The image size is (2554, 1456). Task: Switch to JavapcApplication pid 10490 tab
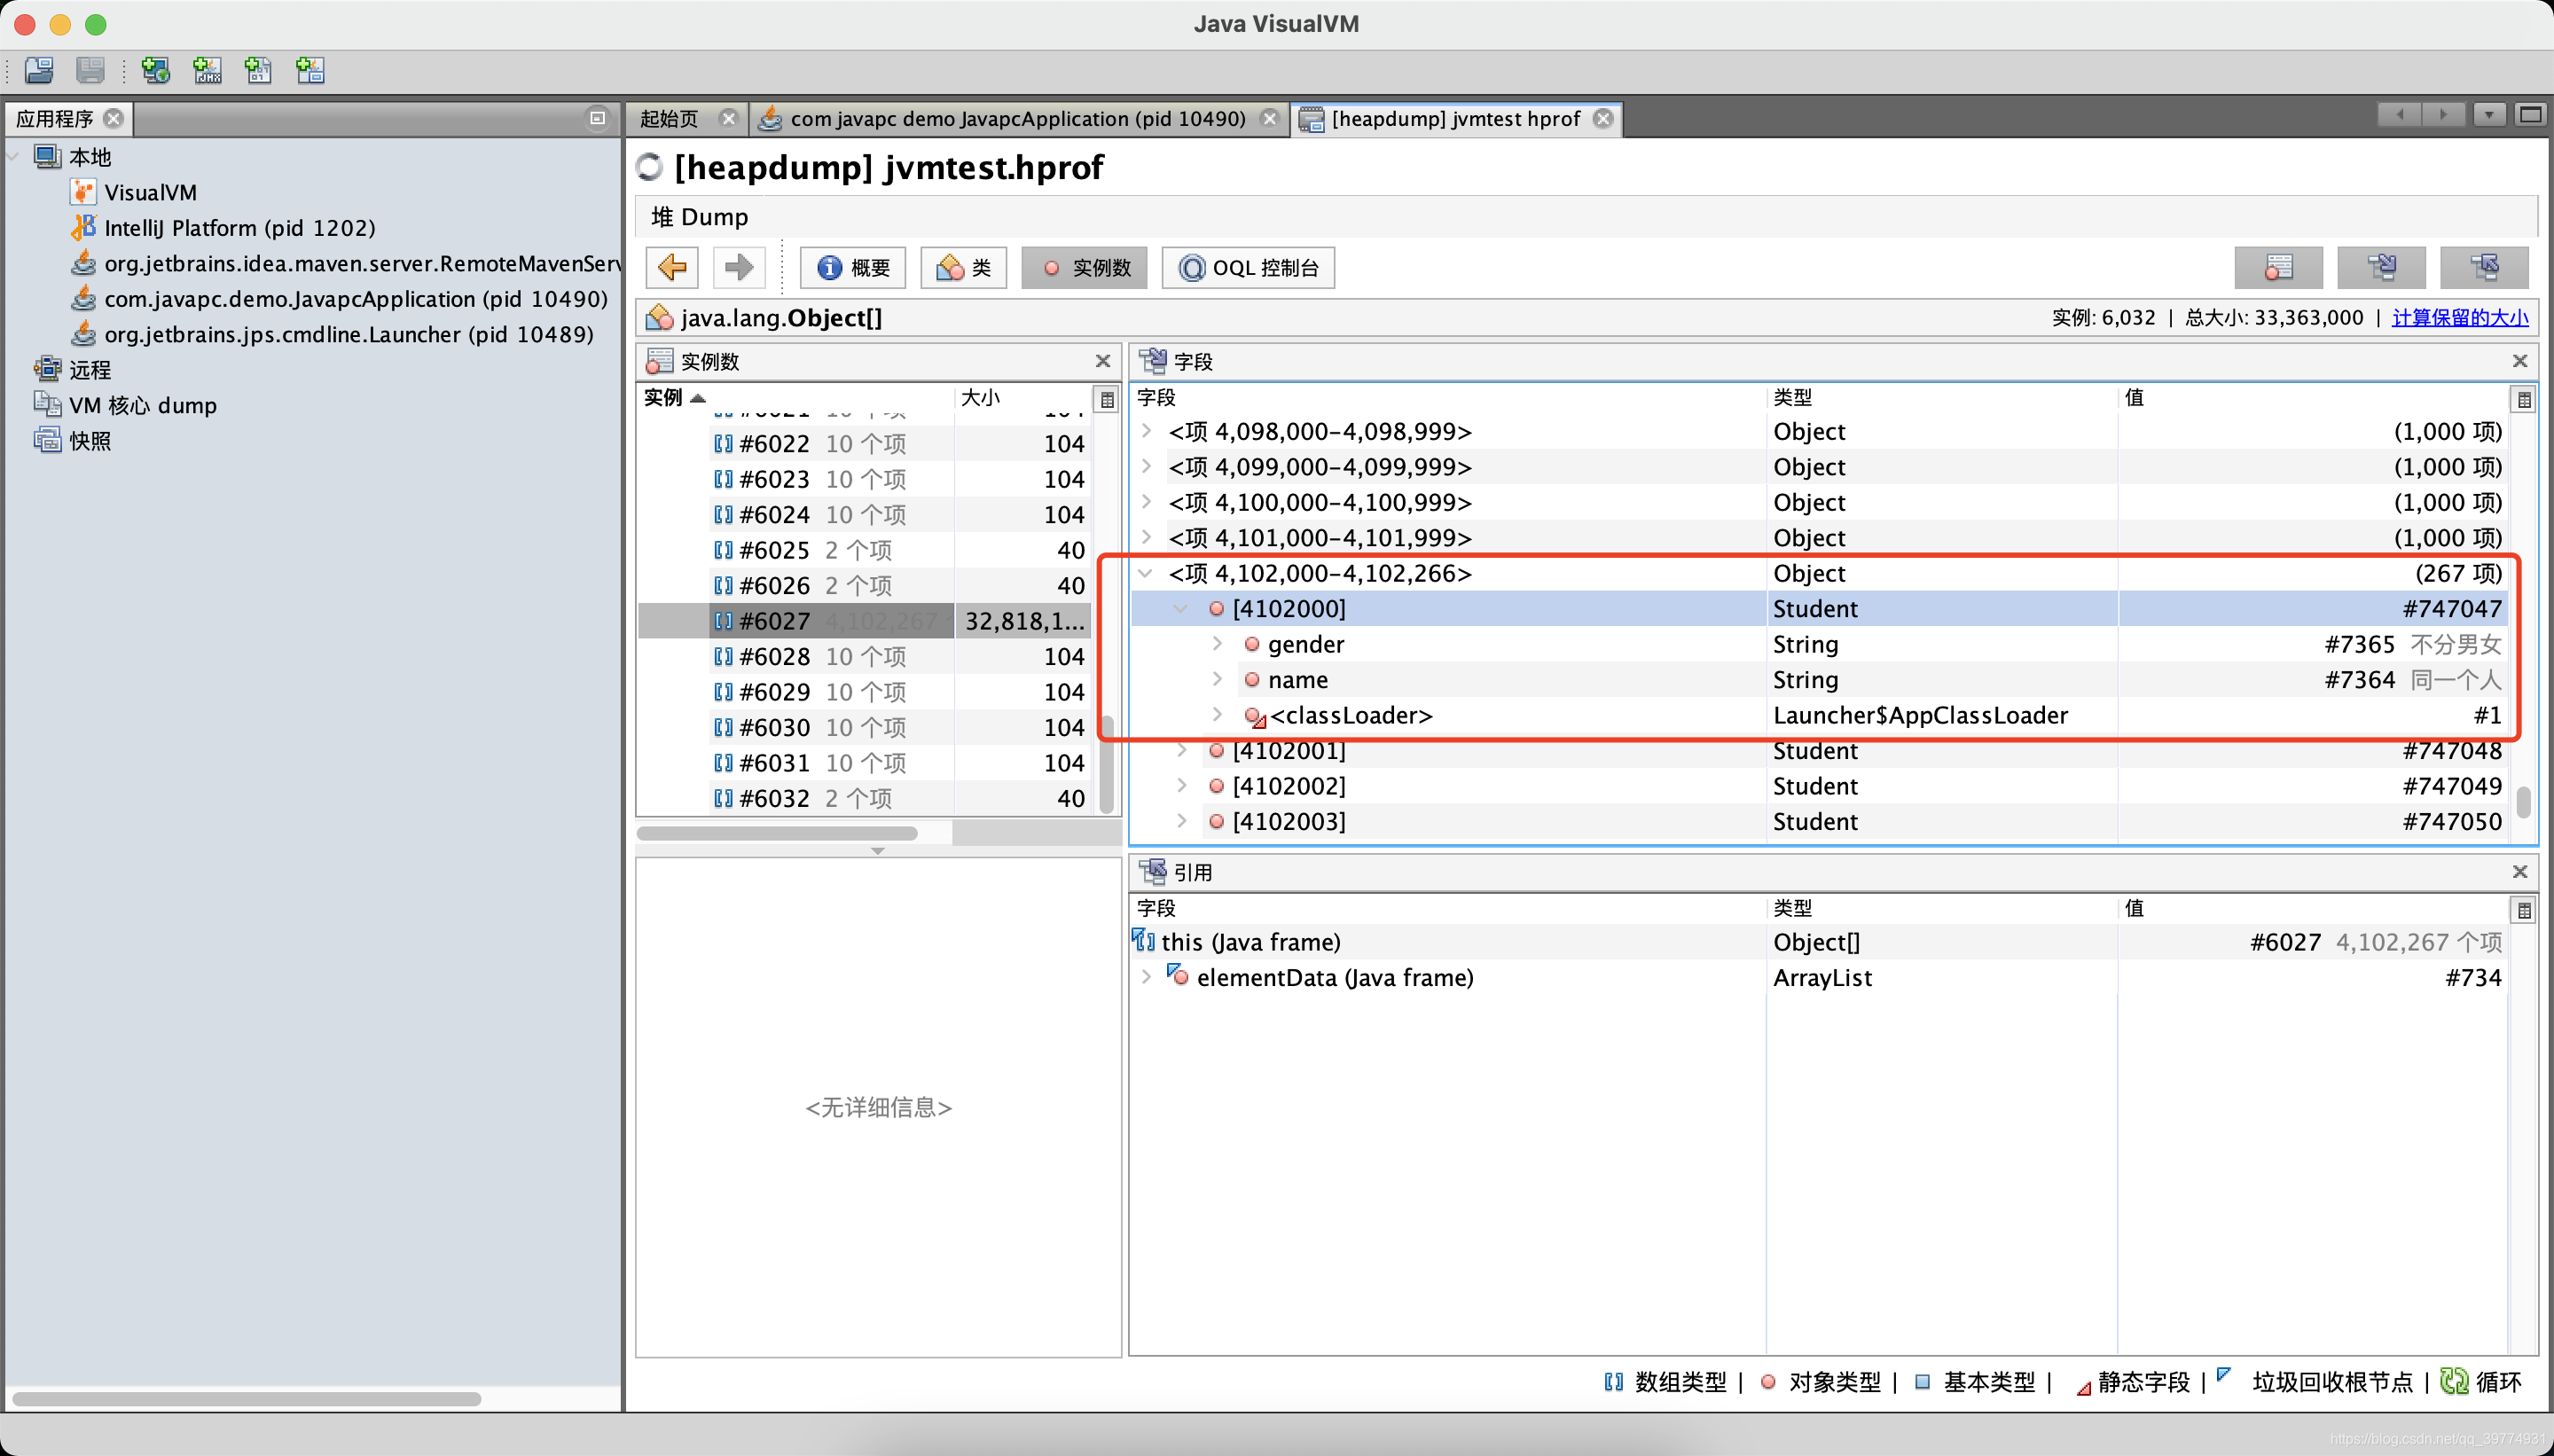[1016, 118]
